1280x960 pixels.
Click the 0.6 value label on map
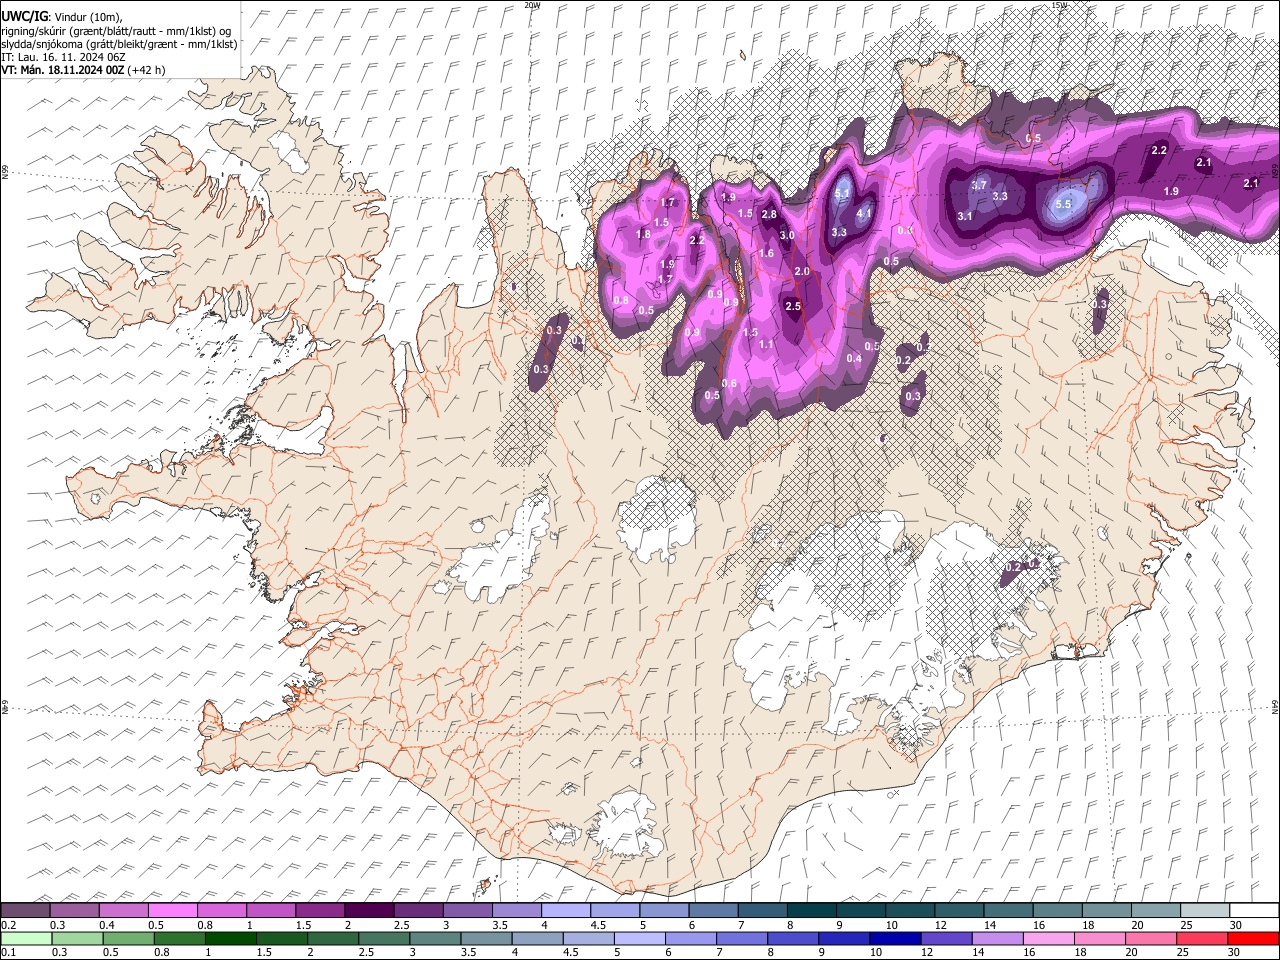(729, 384)
